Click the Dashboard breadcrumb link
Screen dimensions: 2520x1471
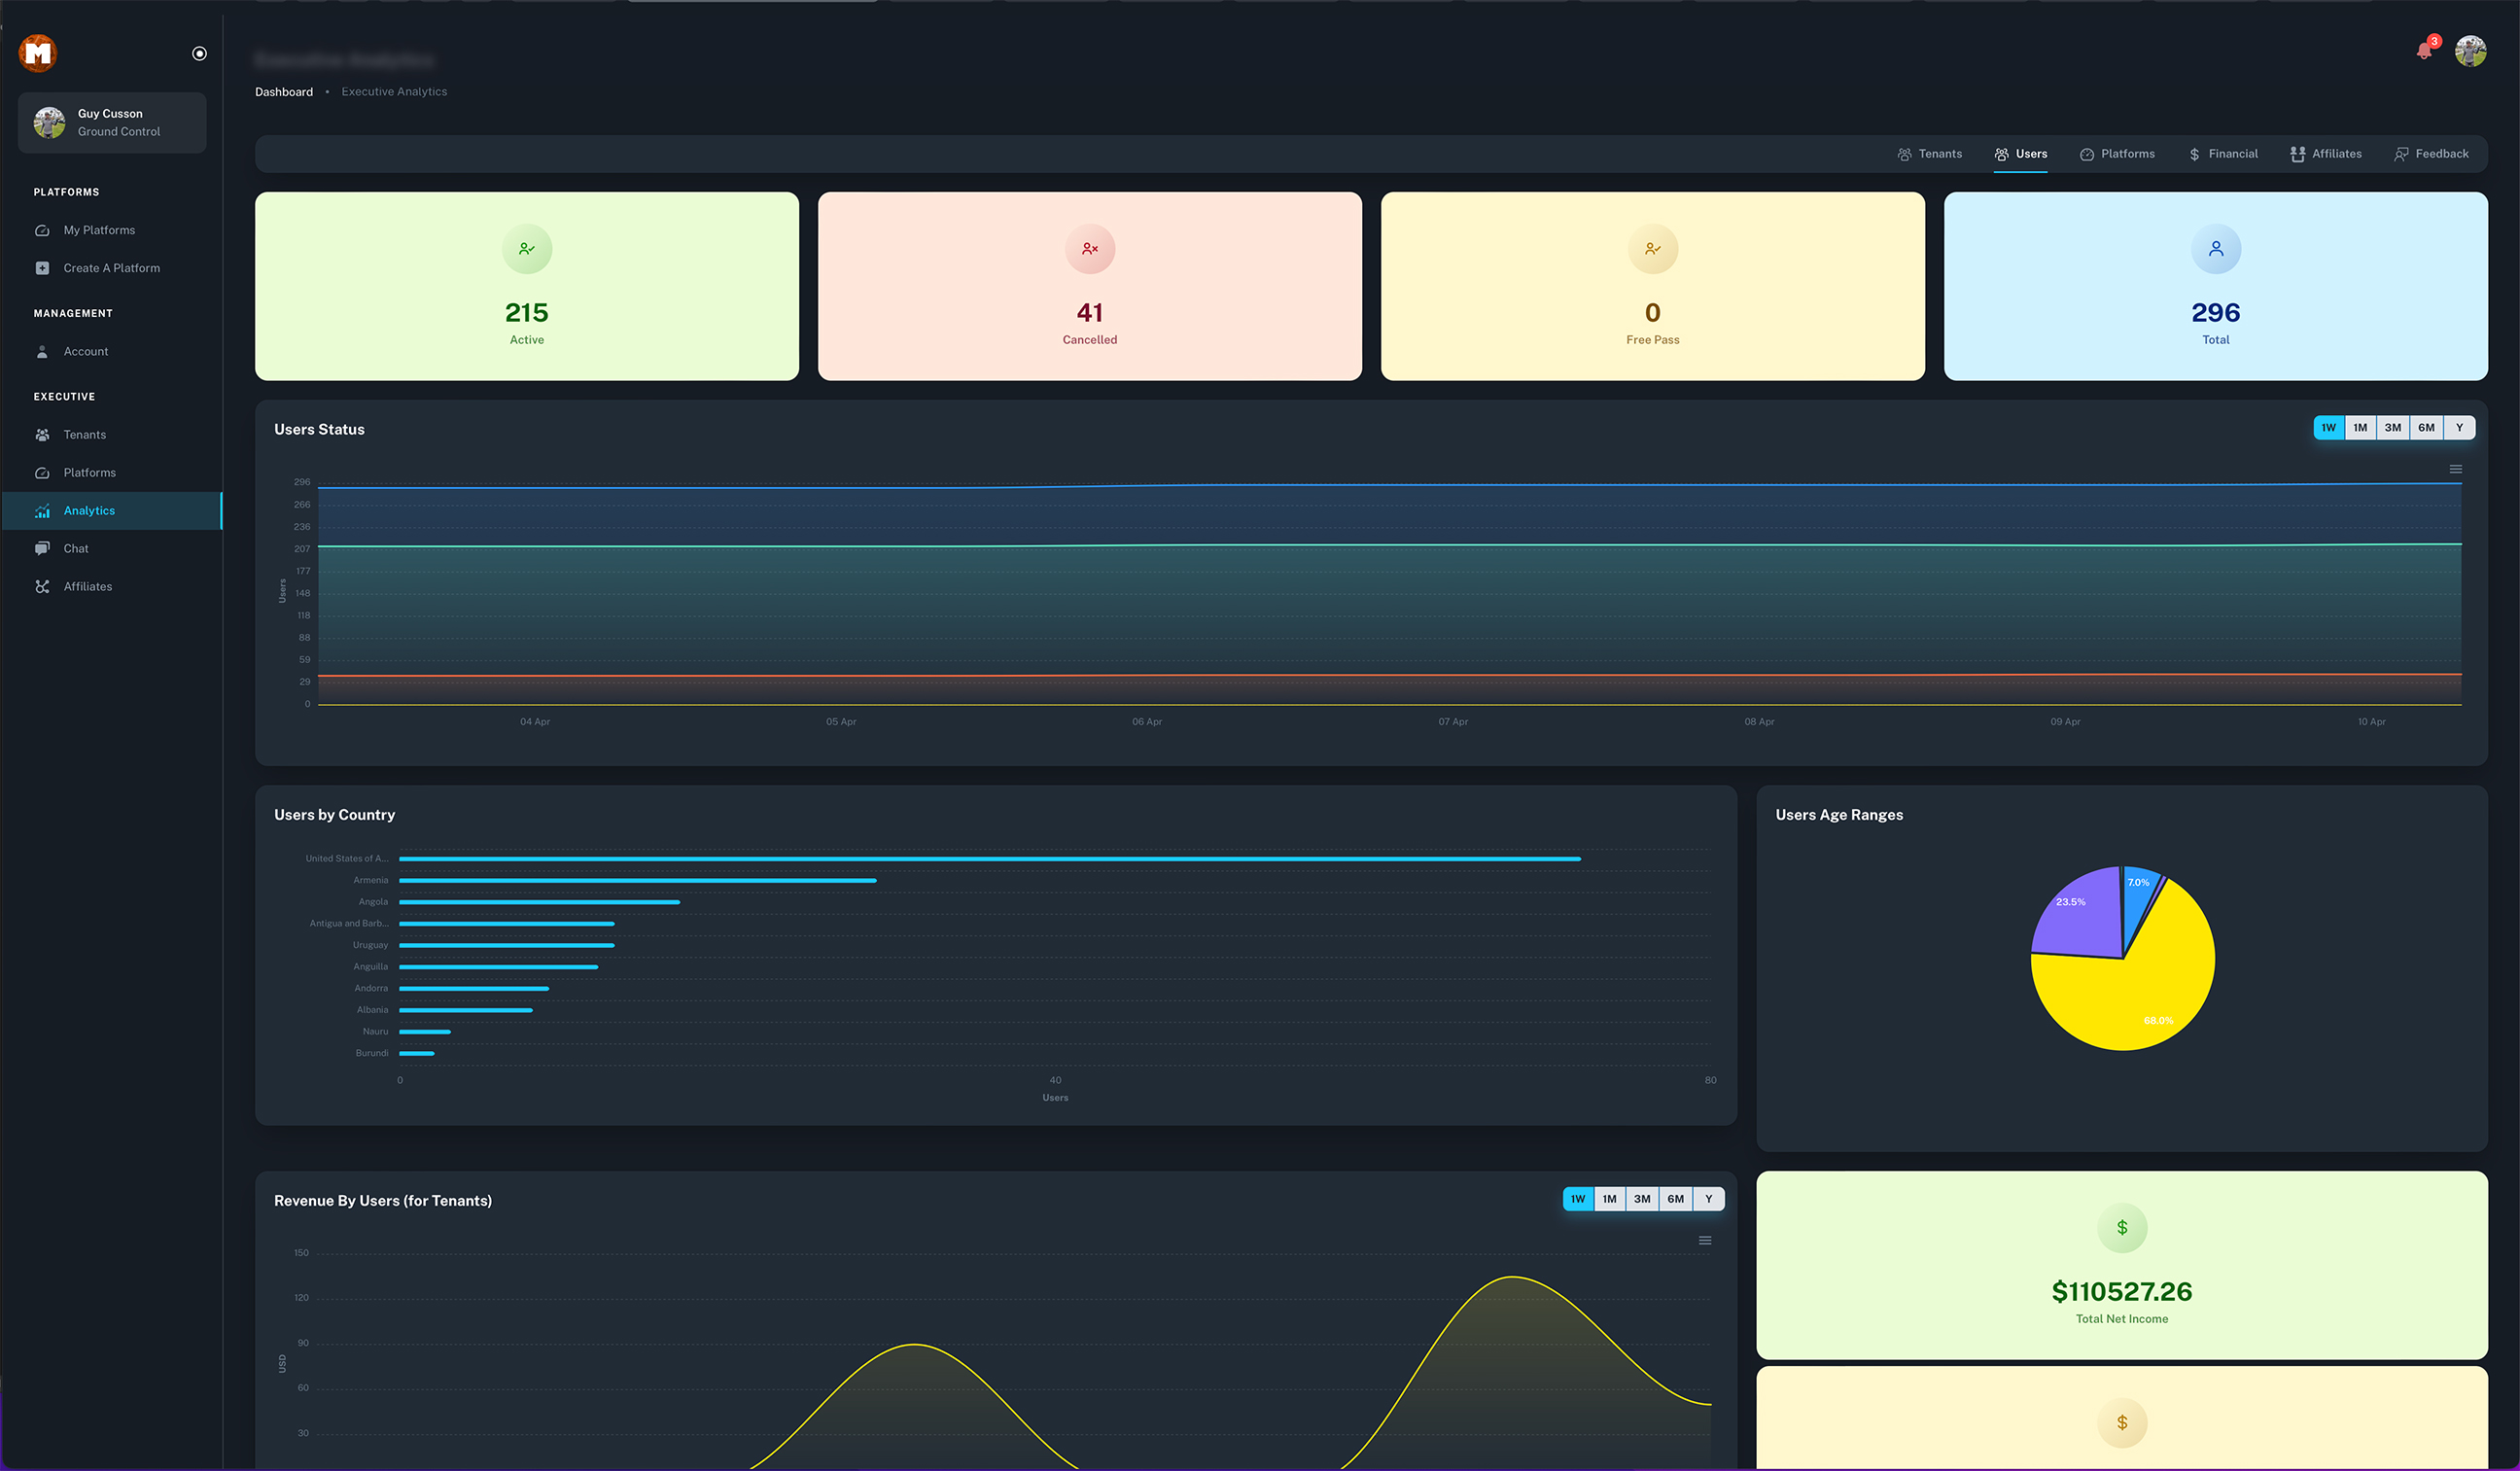(x=284, y=92)
